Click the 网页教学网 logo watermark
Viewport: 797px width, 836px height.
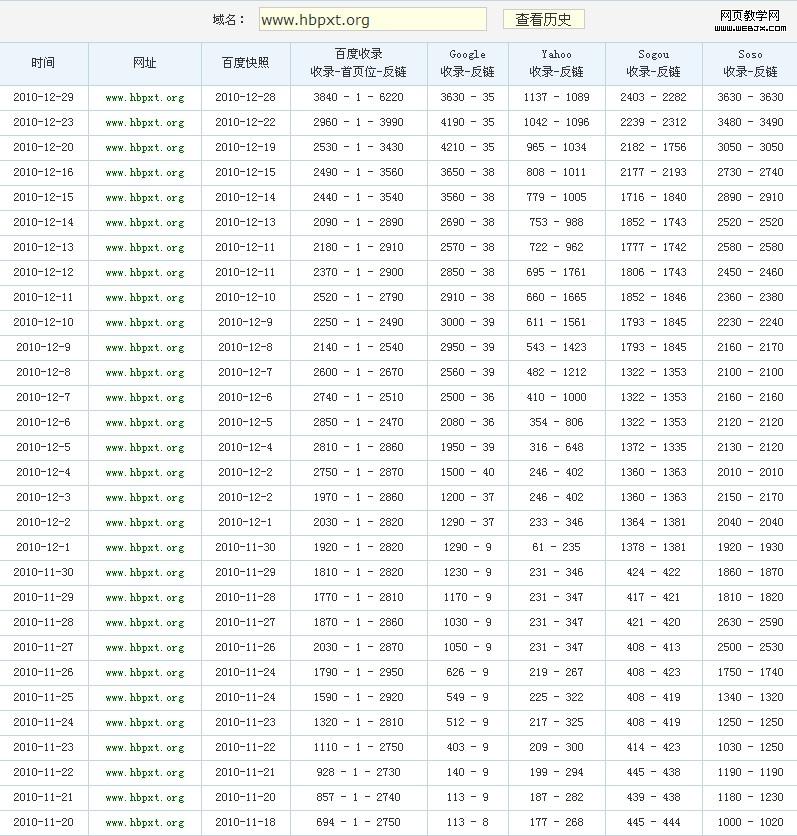[749, 20]
